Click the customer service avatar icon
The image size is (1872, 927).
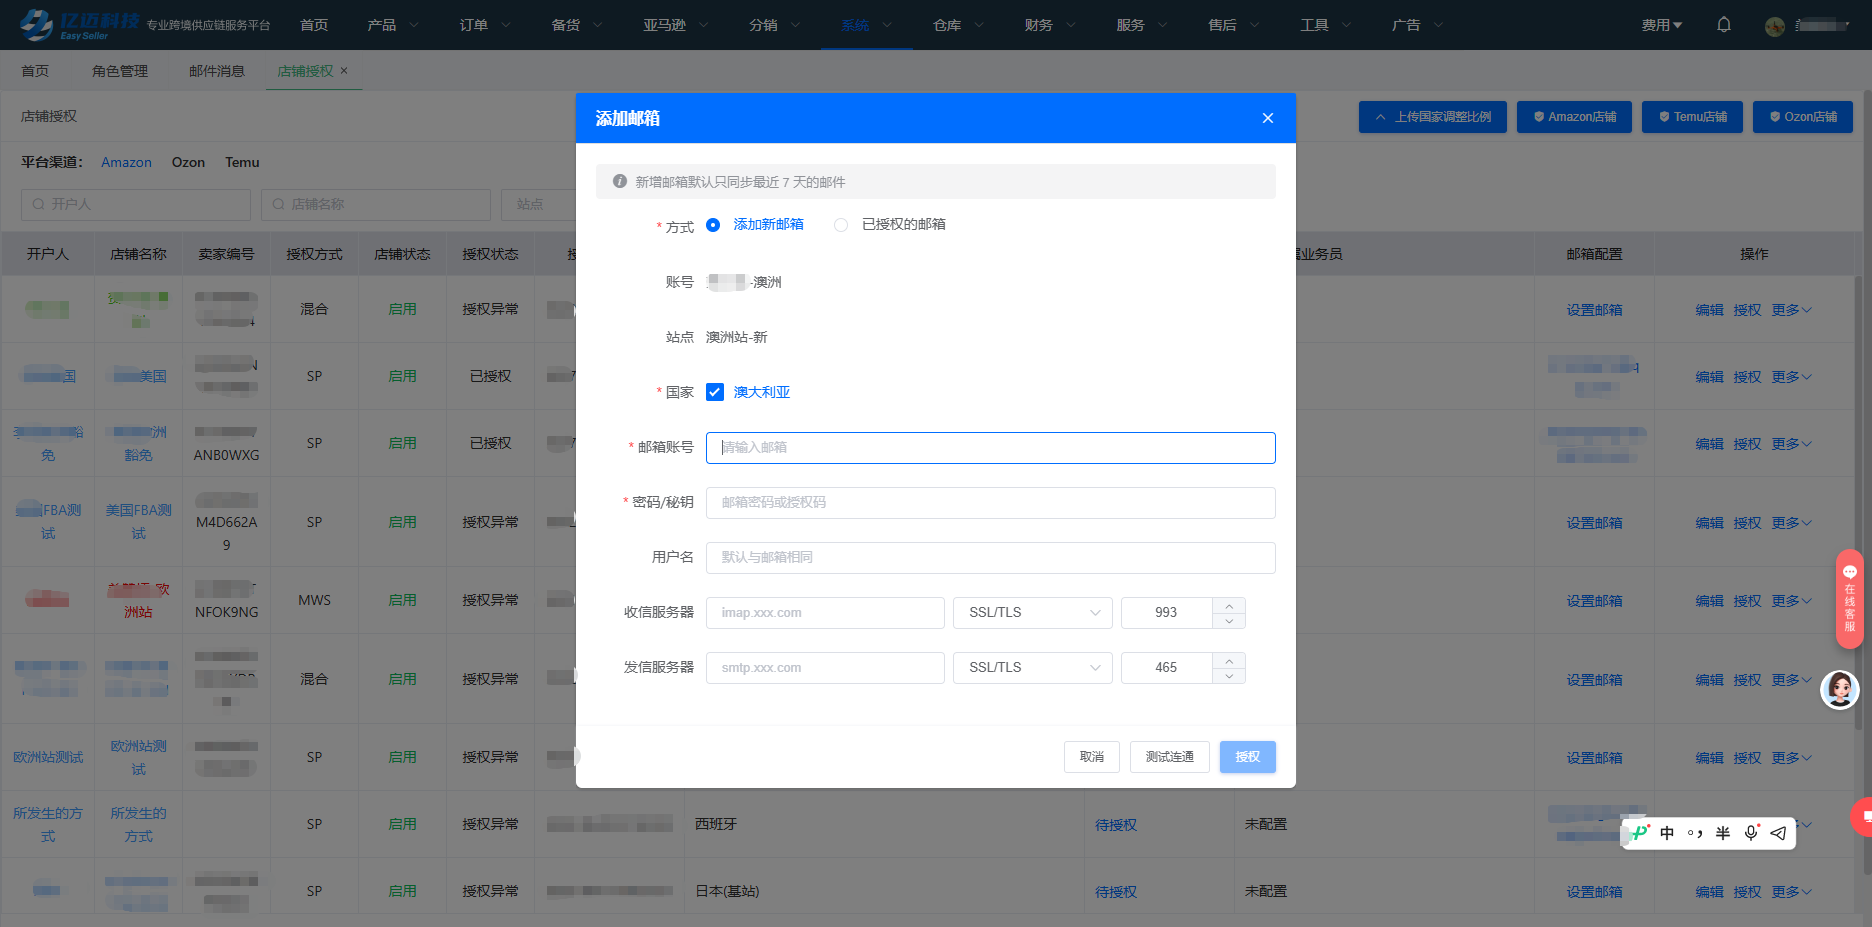pyautogui.click(x=1839, y=689)
